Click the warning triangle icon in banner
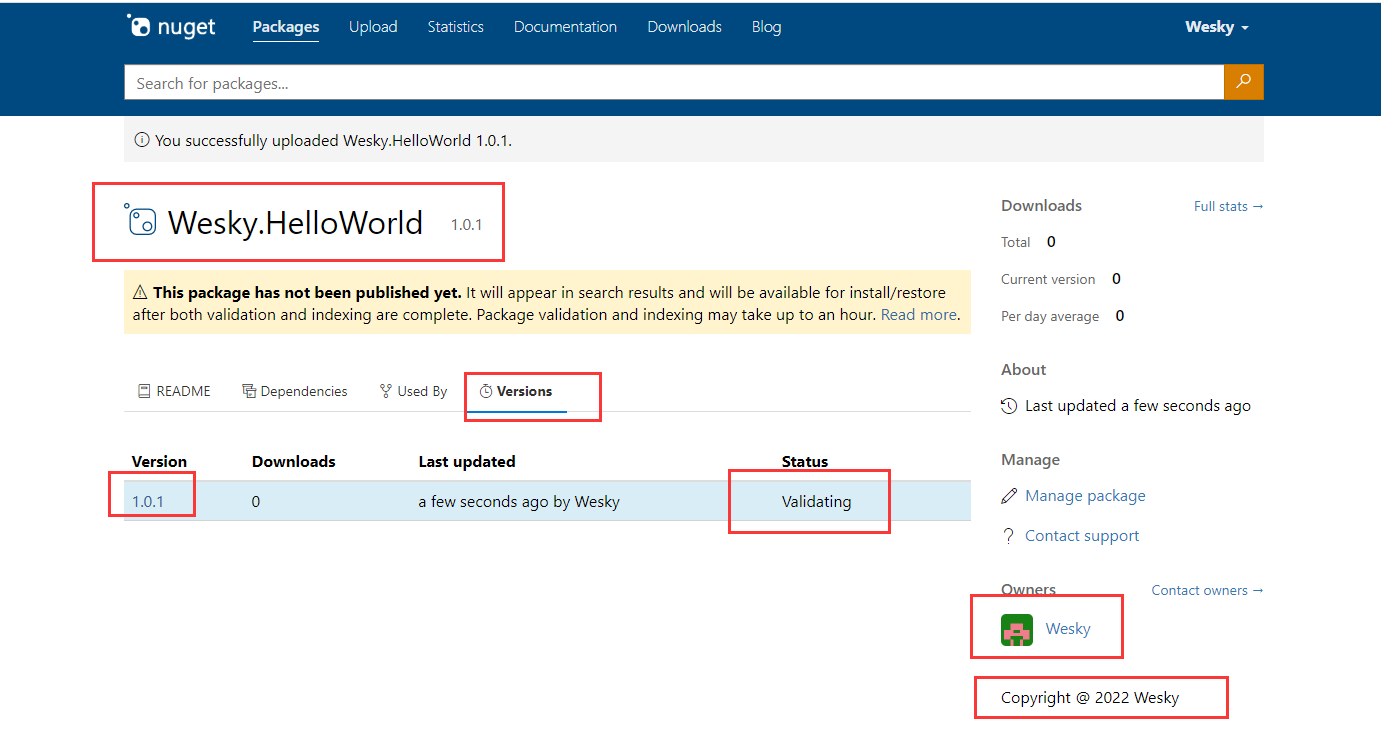 pyautogui.click(x=140, y=293)
